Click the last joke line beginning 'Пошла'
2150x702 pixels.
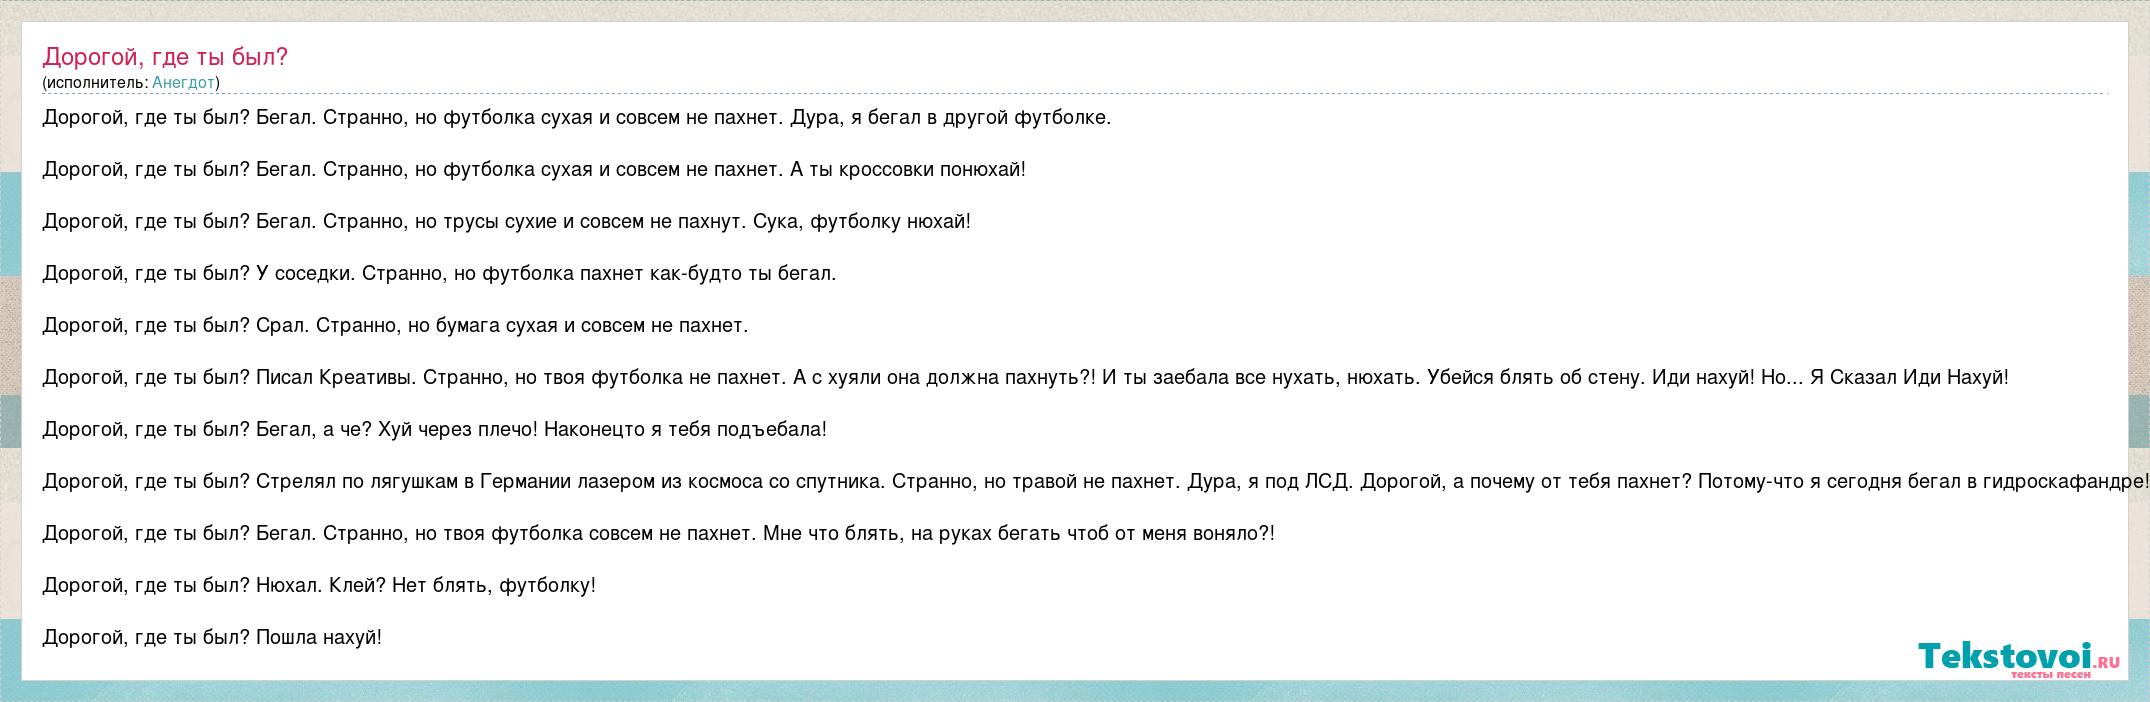pyautogui.click(x=318, y=637)
